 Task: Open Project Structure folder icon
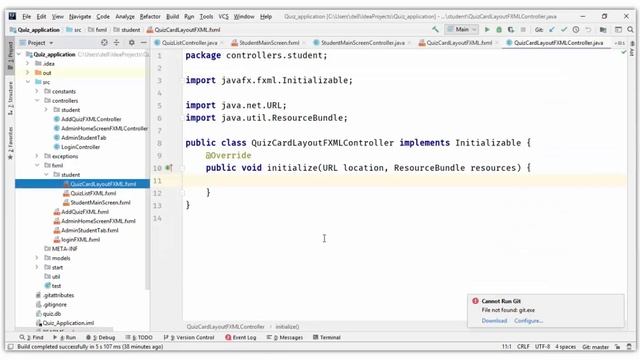coord(603,29)
